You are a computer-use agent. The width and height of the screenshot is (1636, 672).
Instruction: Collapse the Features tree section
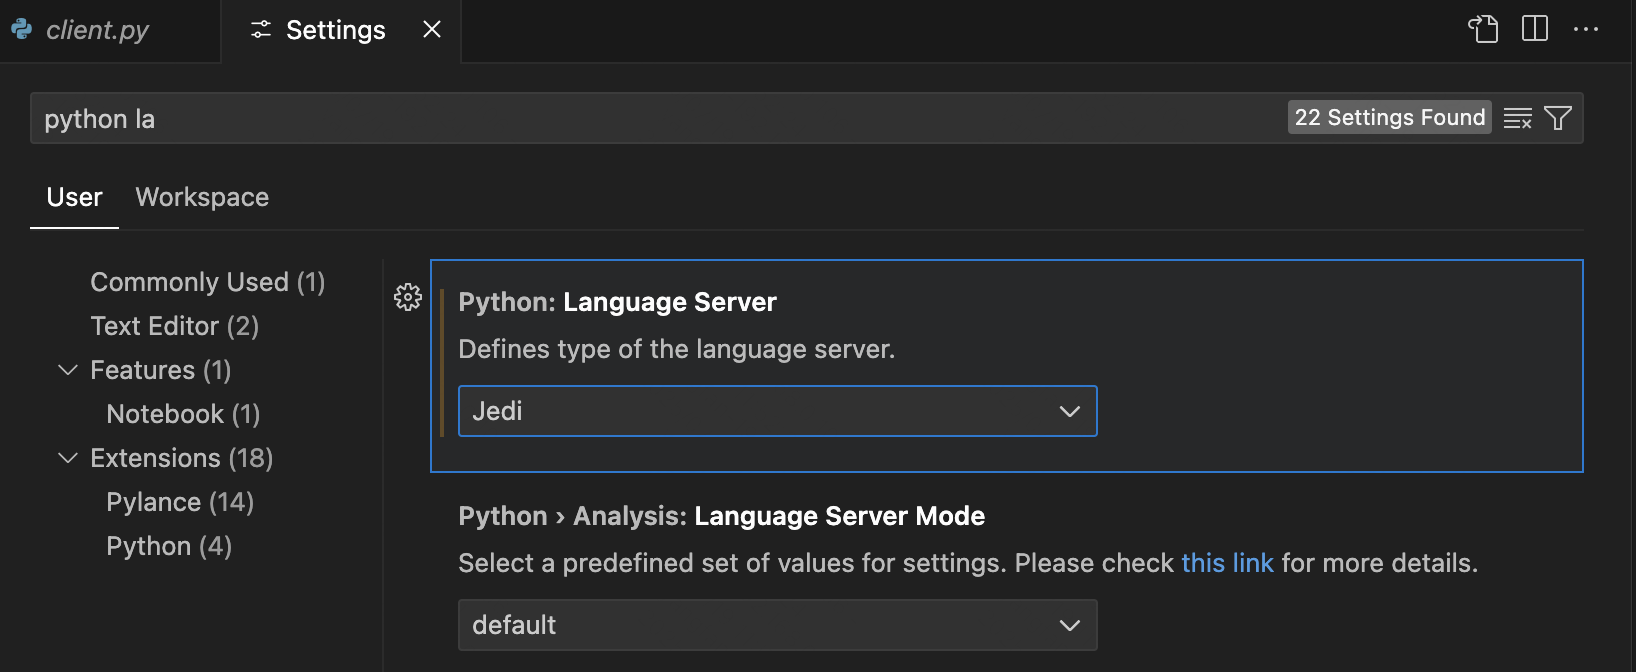68,370
